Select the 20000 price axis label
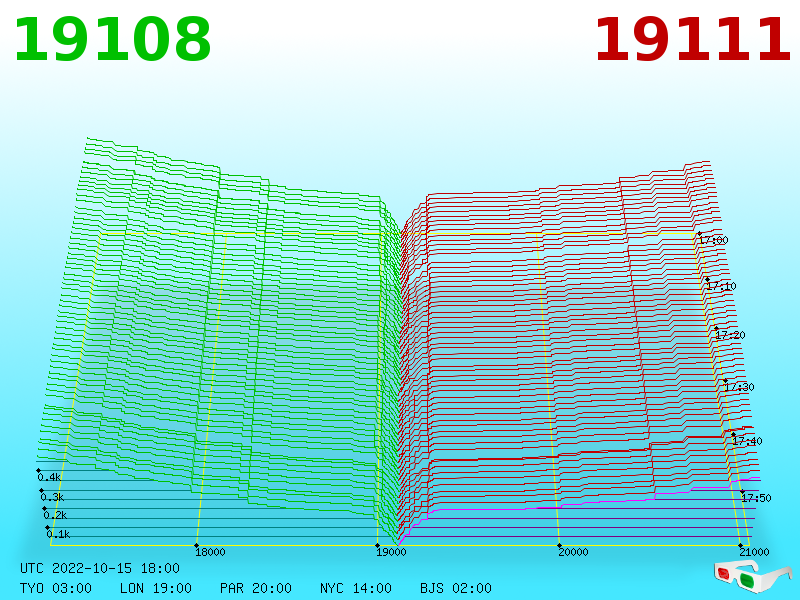 point(573,552)
